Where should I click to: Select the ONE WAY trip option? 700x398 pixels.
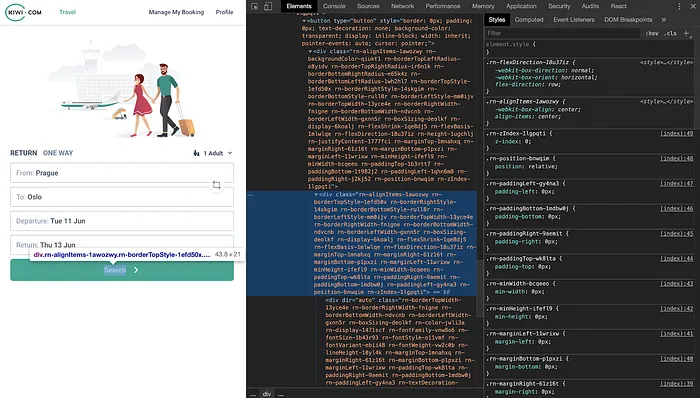click(58, 153)
